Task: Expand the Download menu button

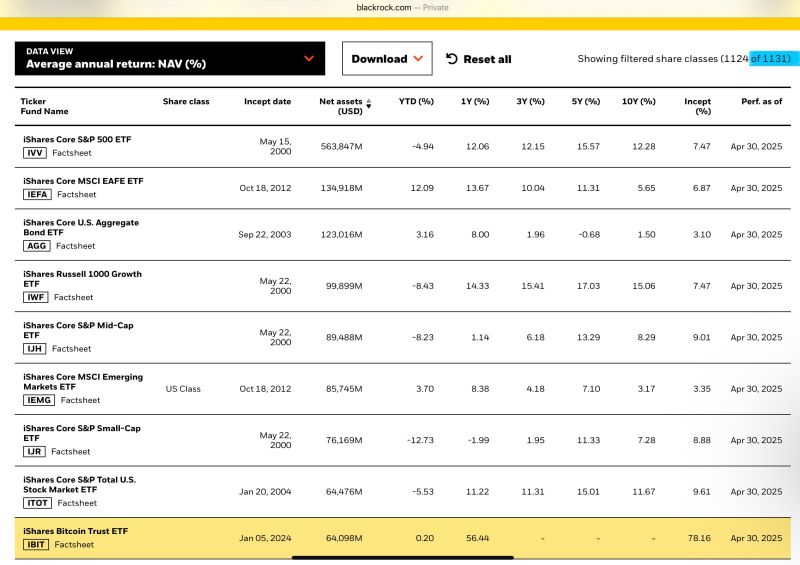Action: [x=387, y=59]
